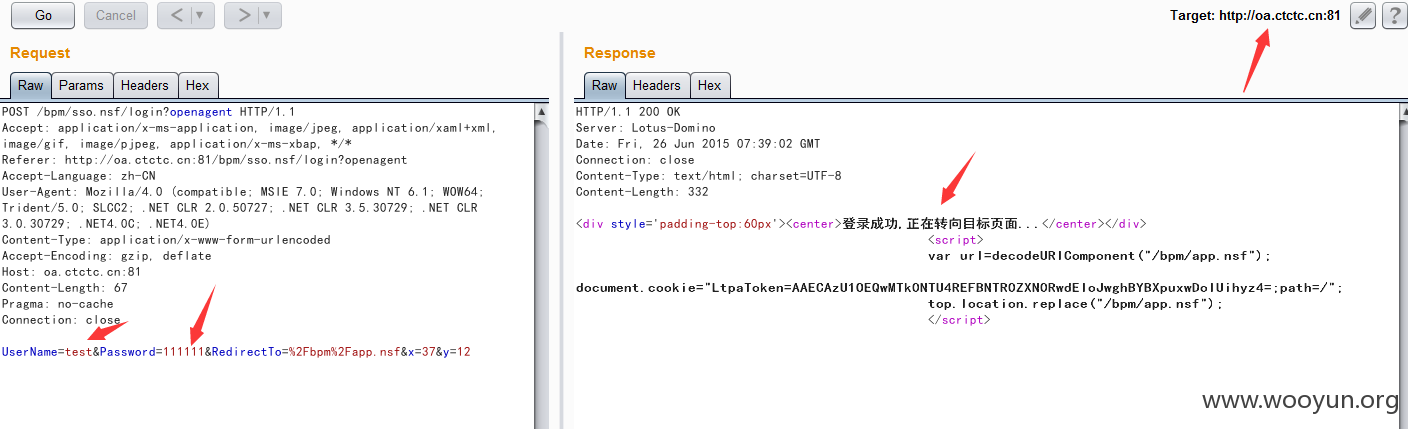
Task: Select the Request Raw tab
Action: 31,86
